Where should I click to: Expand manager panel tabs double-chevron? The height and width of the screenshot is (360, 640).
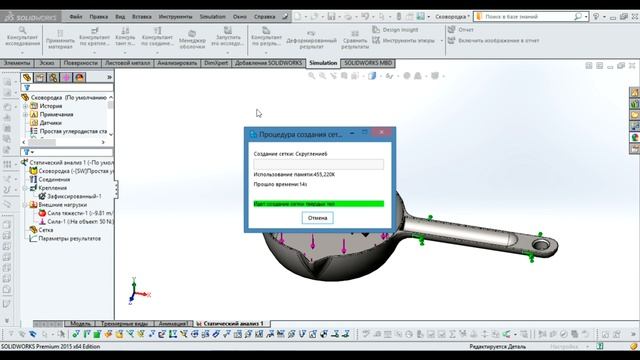pos(109,77)
